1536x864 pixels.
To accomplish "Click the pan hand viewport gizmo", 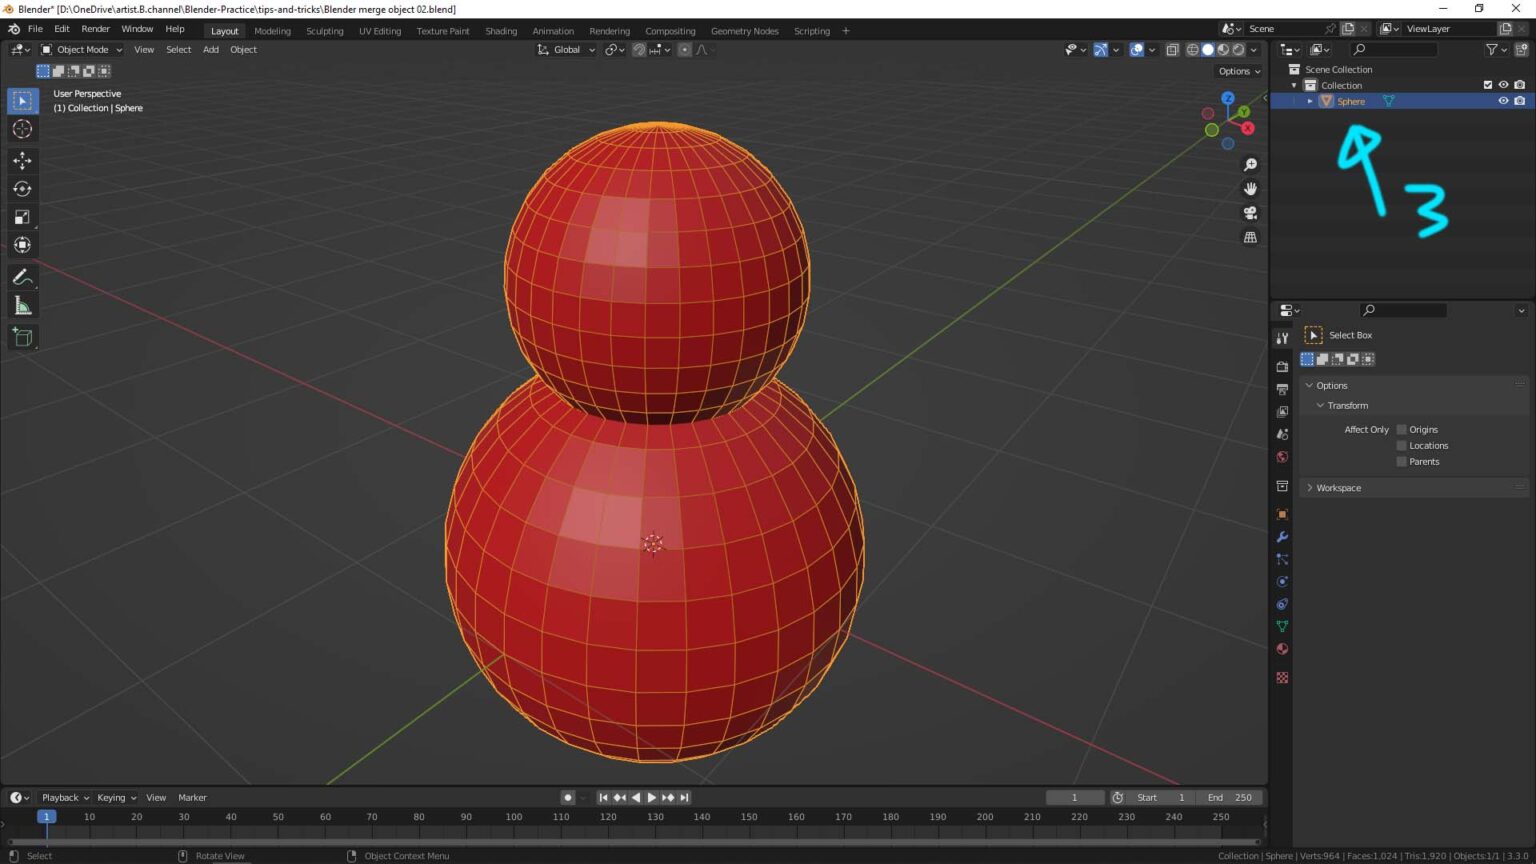I will [x=1250, y=189].
